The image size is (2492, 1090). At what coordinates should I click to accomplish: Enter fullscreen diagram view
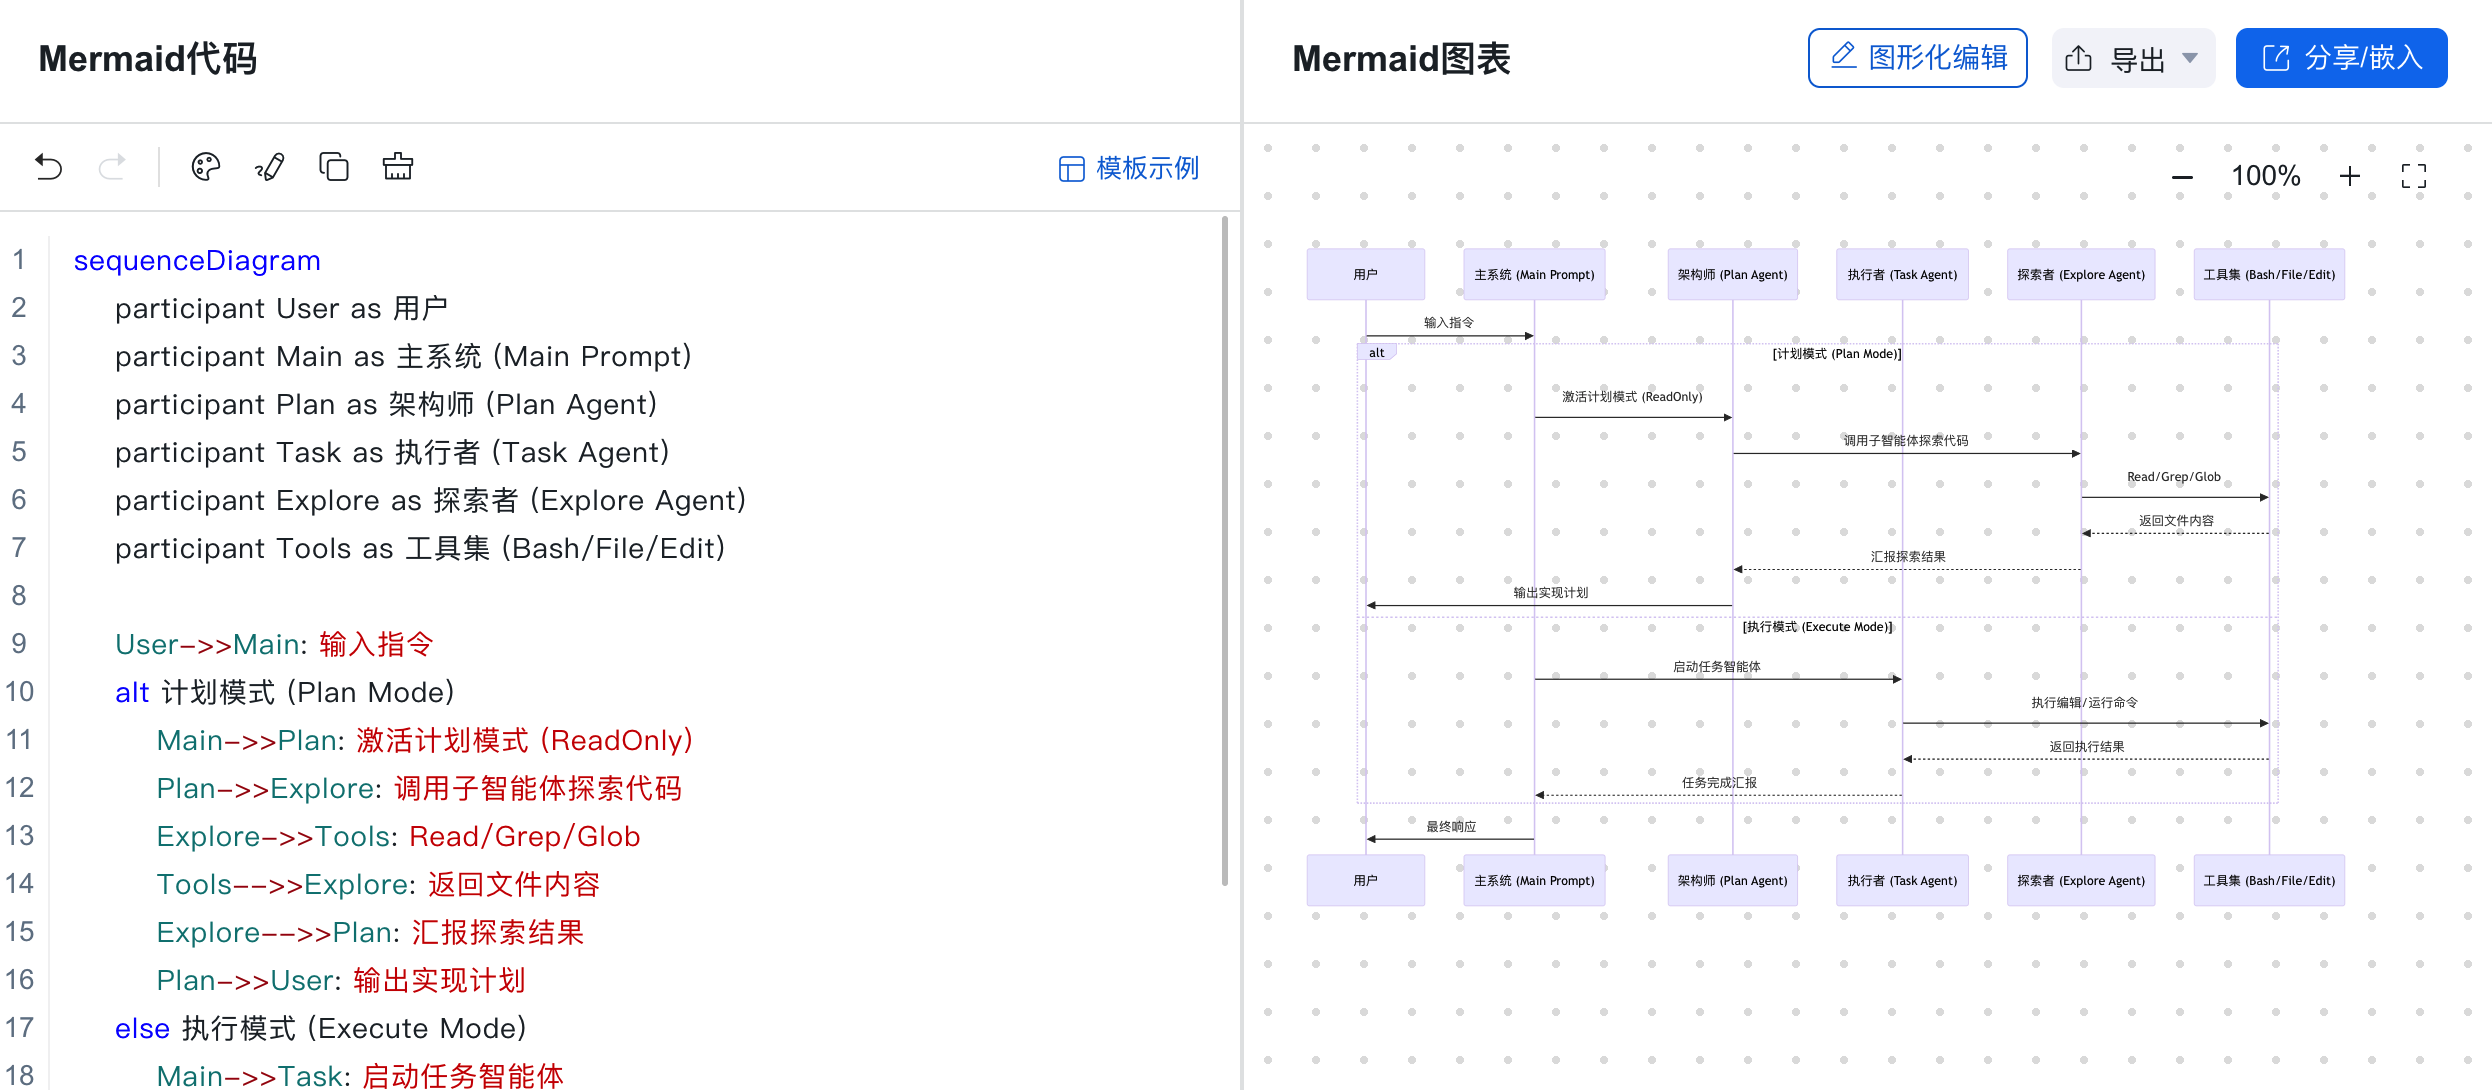(2414, 177)
